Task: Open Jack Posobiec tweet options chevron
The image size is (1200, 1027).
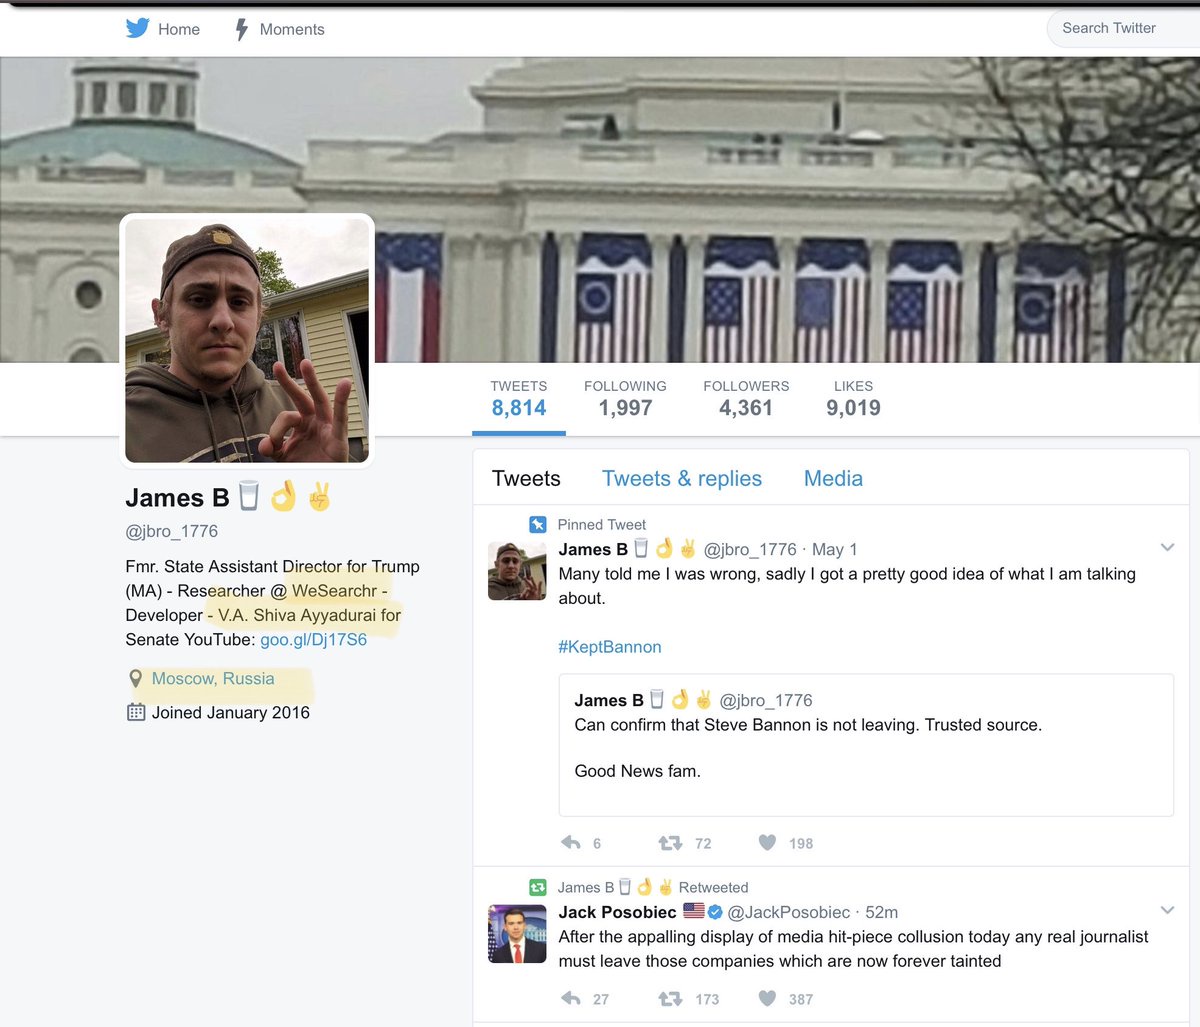Action: (x=1167, y=910)
